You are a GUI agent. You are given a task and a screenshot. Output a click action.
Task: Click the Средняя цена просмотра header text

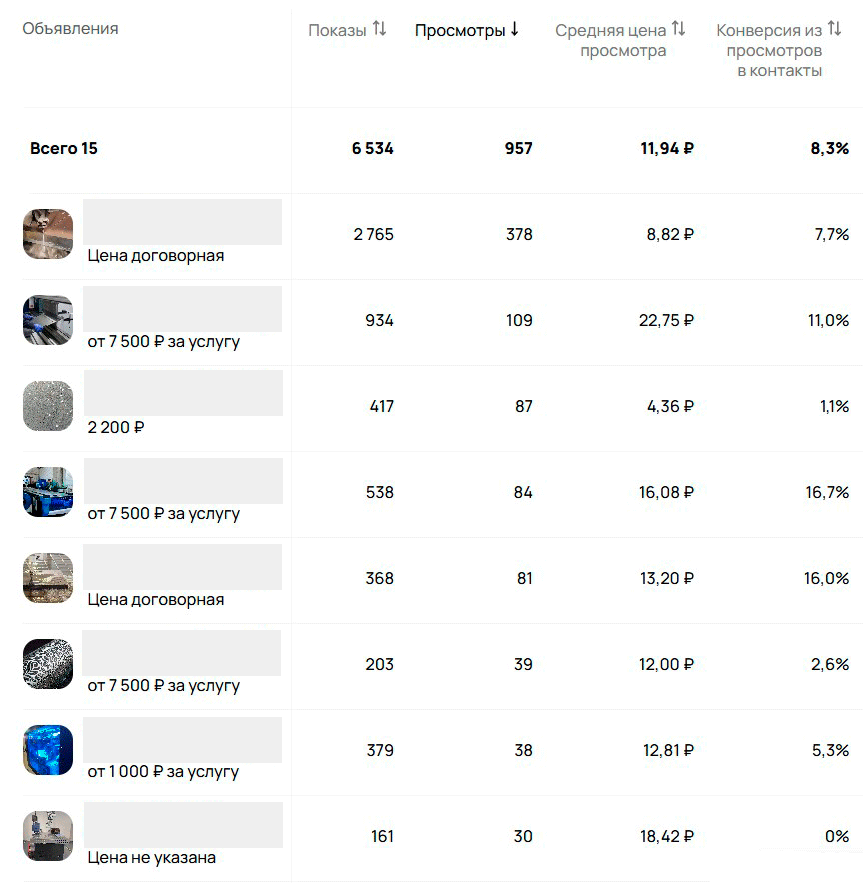[x=612, y=41]
